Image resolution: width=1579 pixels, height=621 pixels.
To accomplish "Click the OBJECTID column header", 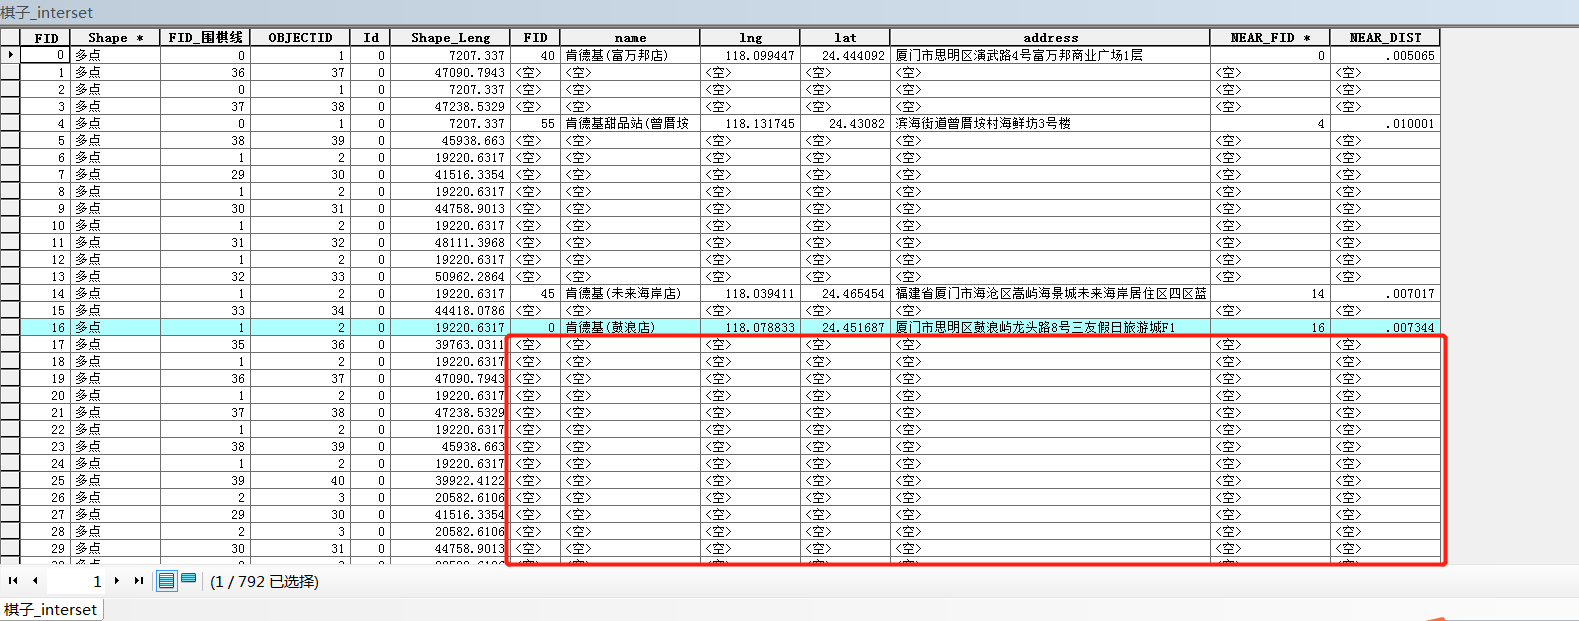I will tap(300, 38).
